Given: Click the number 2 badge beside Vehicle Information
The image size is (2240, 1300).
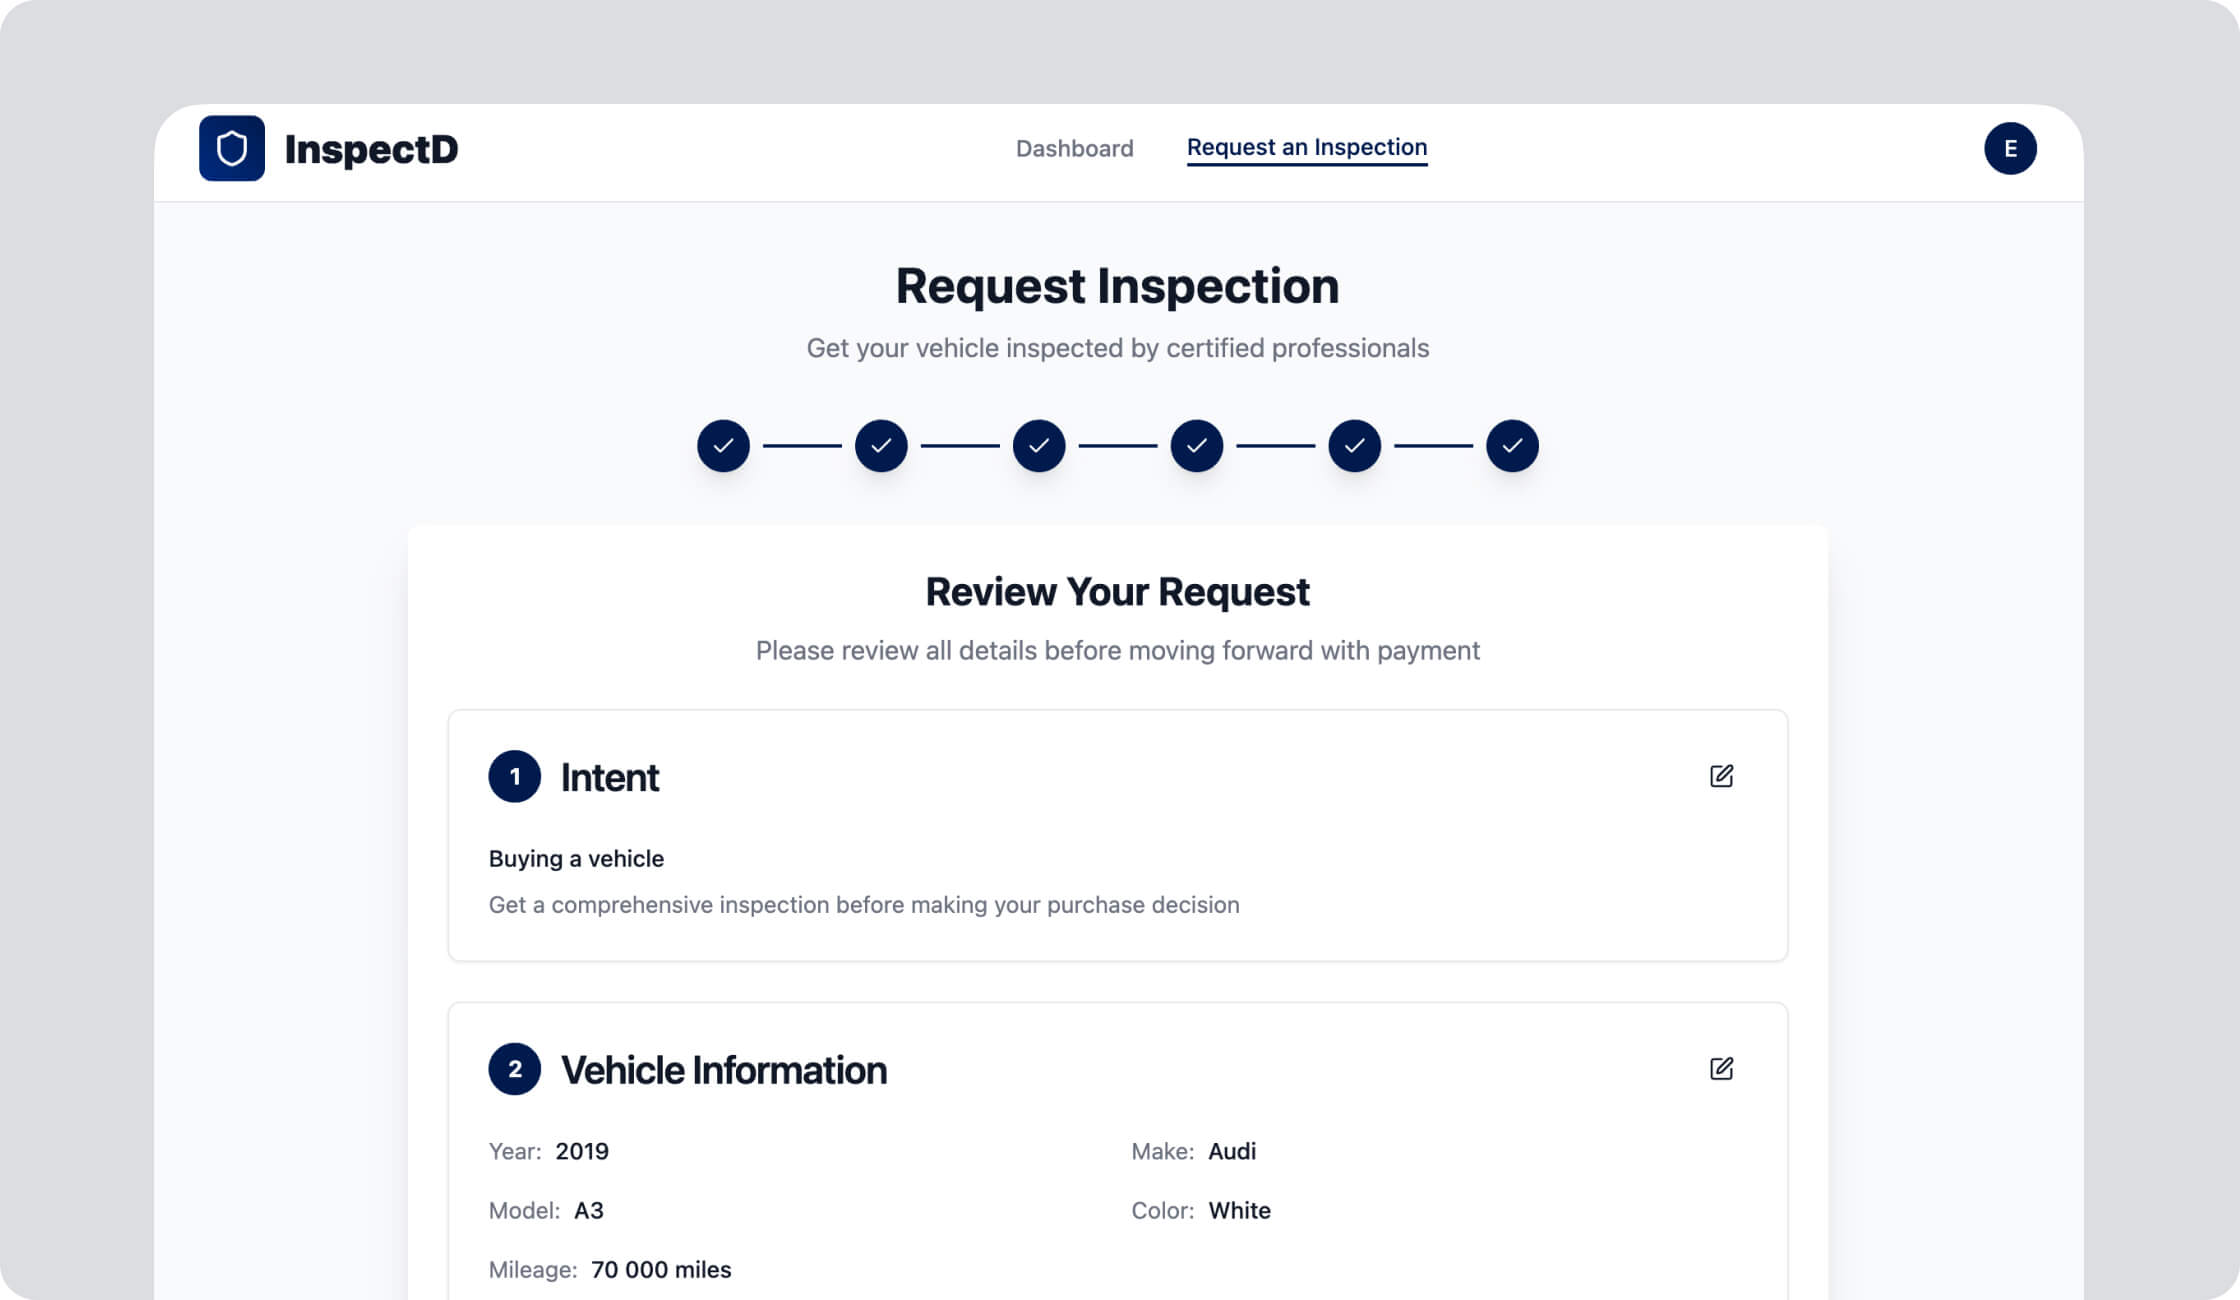Looking at the screenshot, I should coord(514,1068).
